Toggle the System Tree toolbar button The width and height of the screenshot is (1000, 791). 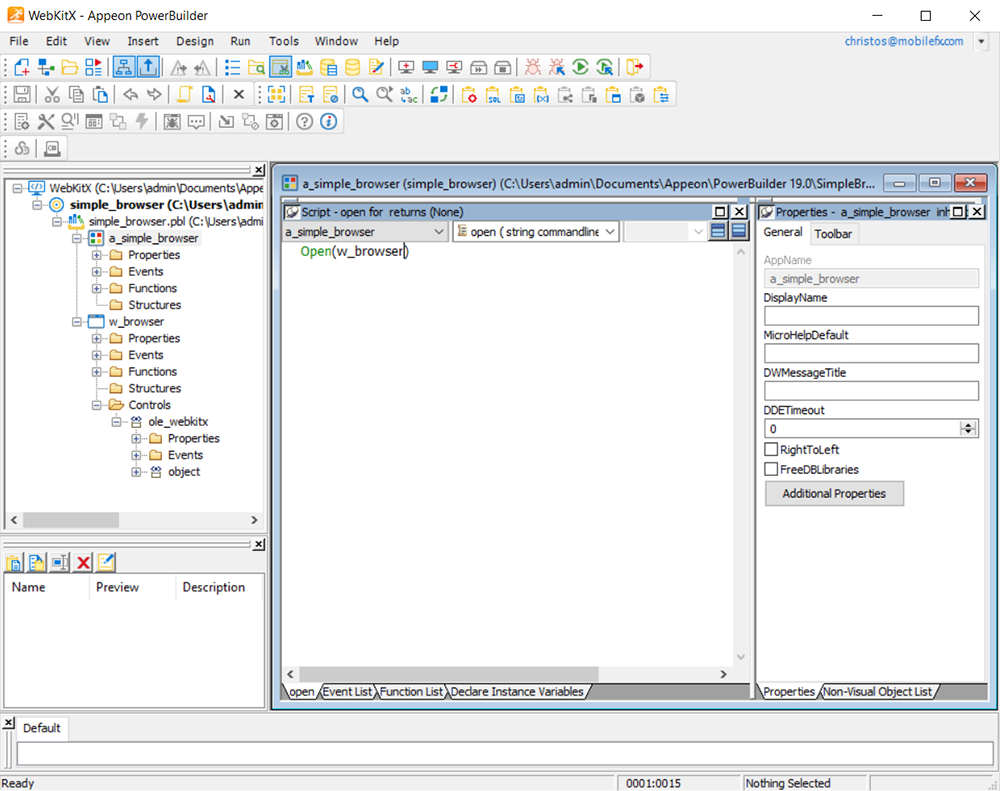tap(124, 67)
